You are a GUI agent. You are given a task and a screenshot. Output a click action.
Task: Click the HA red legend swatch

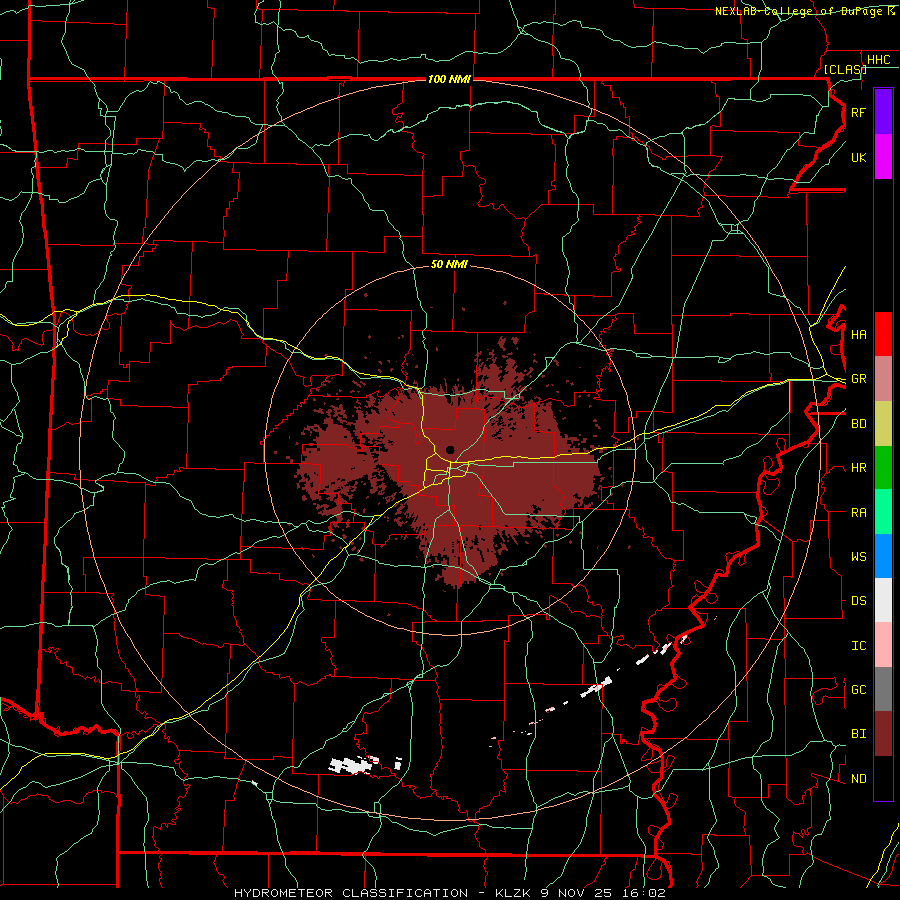(883, 334)
